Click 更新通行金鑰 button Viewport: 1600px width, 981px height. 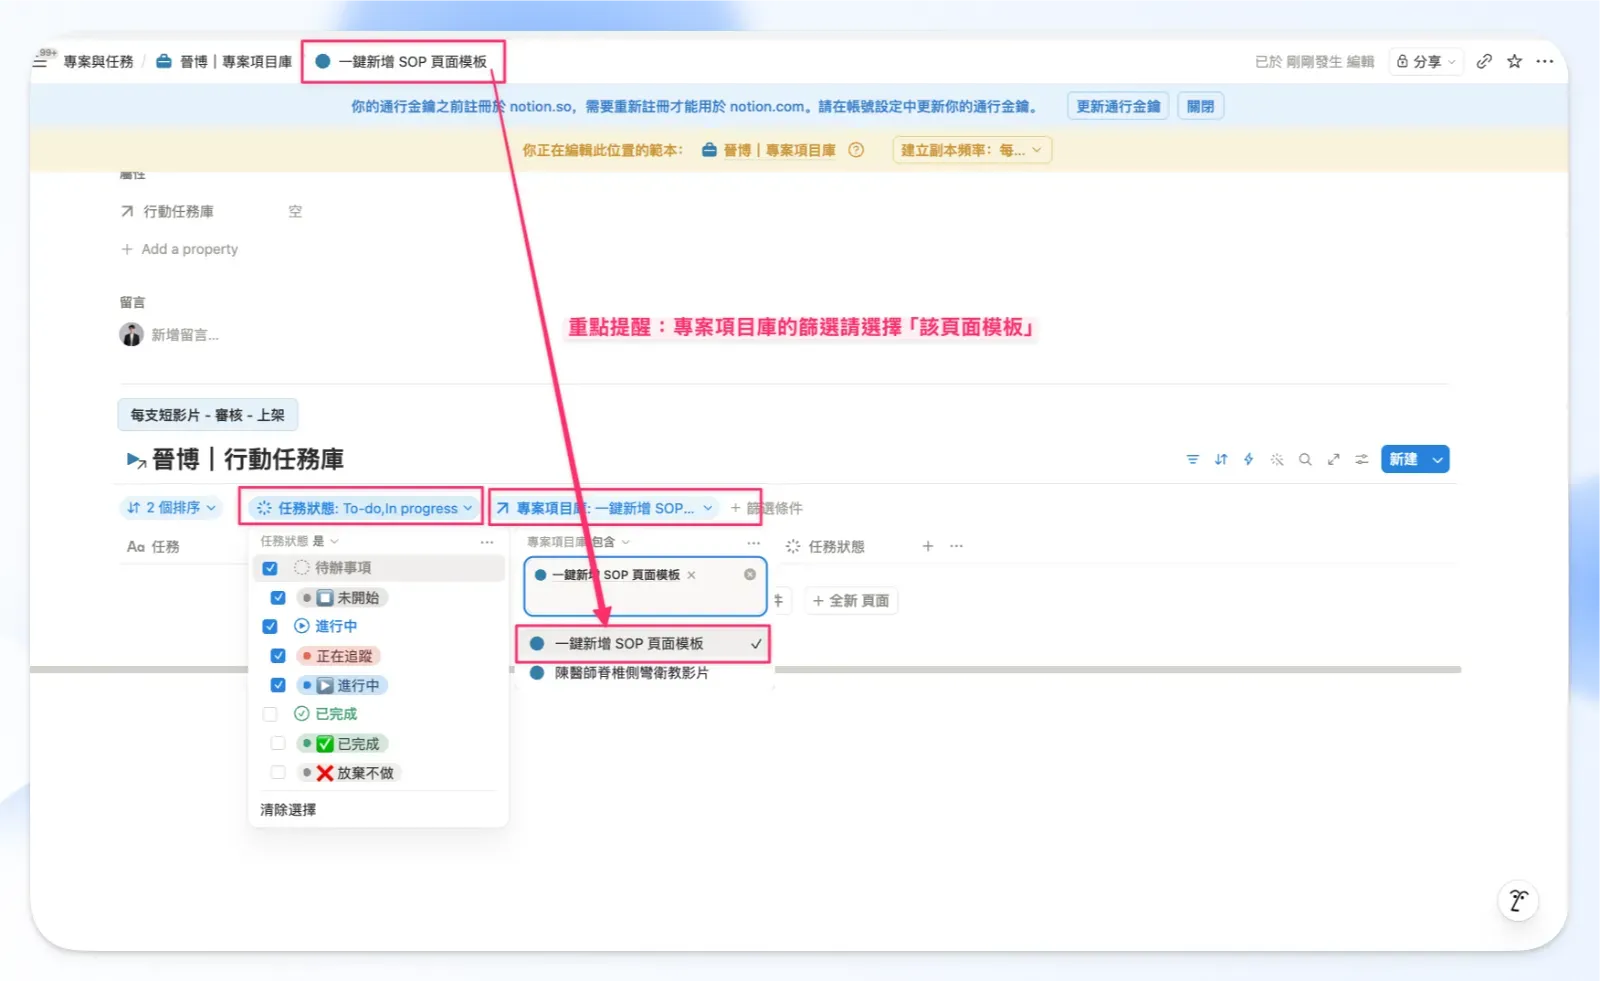click(1118, 106)
